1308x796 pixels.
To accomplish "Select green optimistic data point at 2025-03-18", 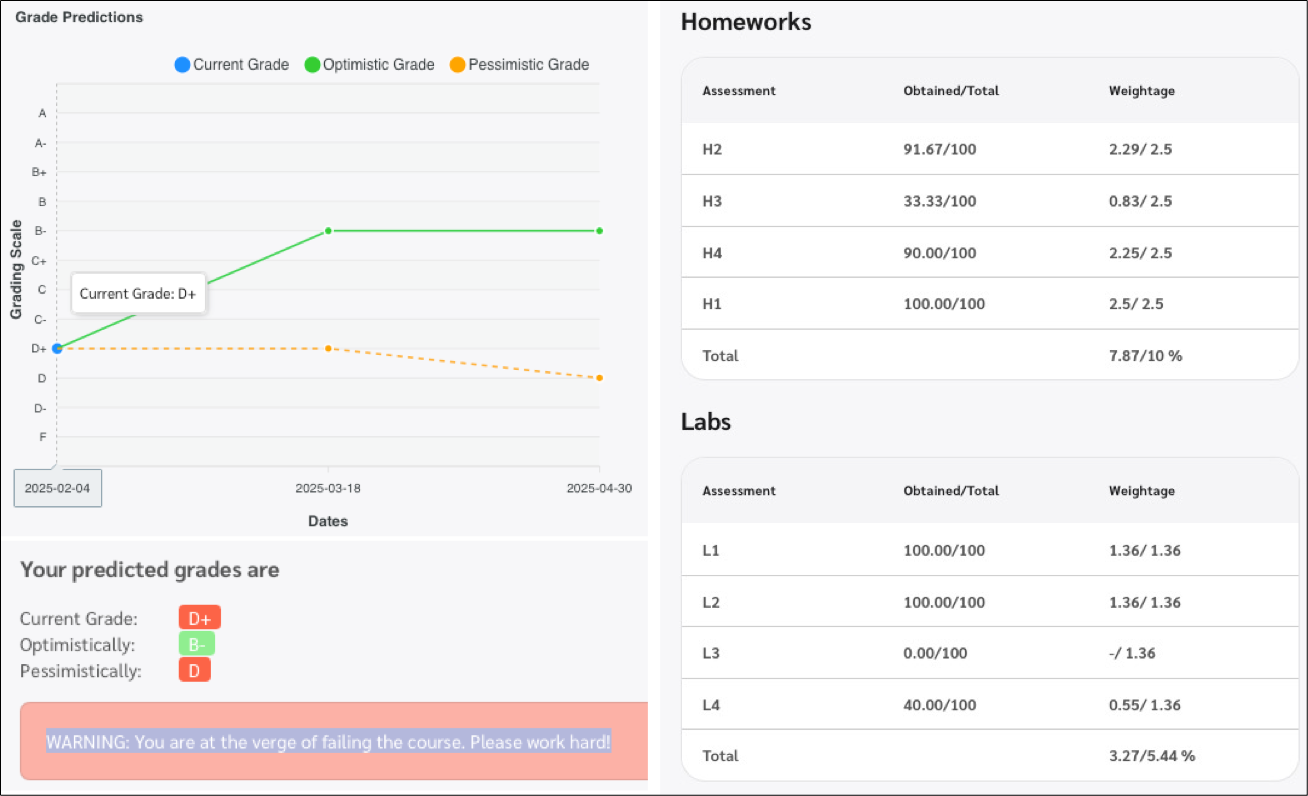I will tap(328, 231).
